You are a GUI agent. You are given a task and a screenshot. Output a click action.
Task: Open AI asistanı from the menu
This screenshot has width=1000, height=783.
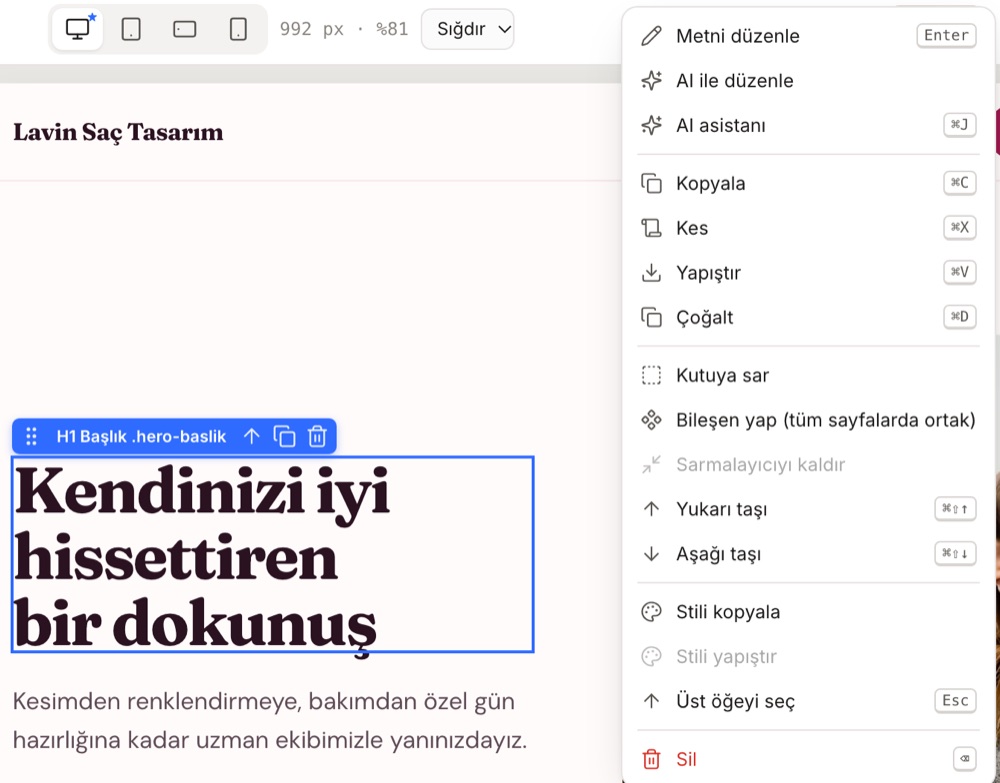click(x=808, y=125)
